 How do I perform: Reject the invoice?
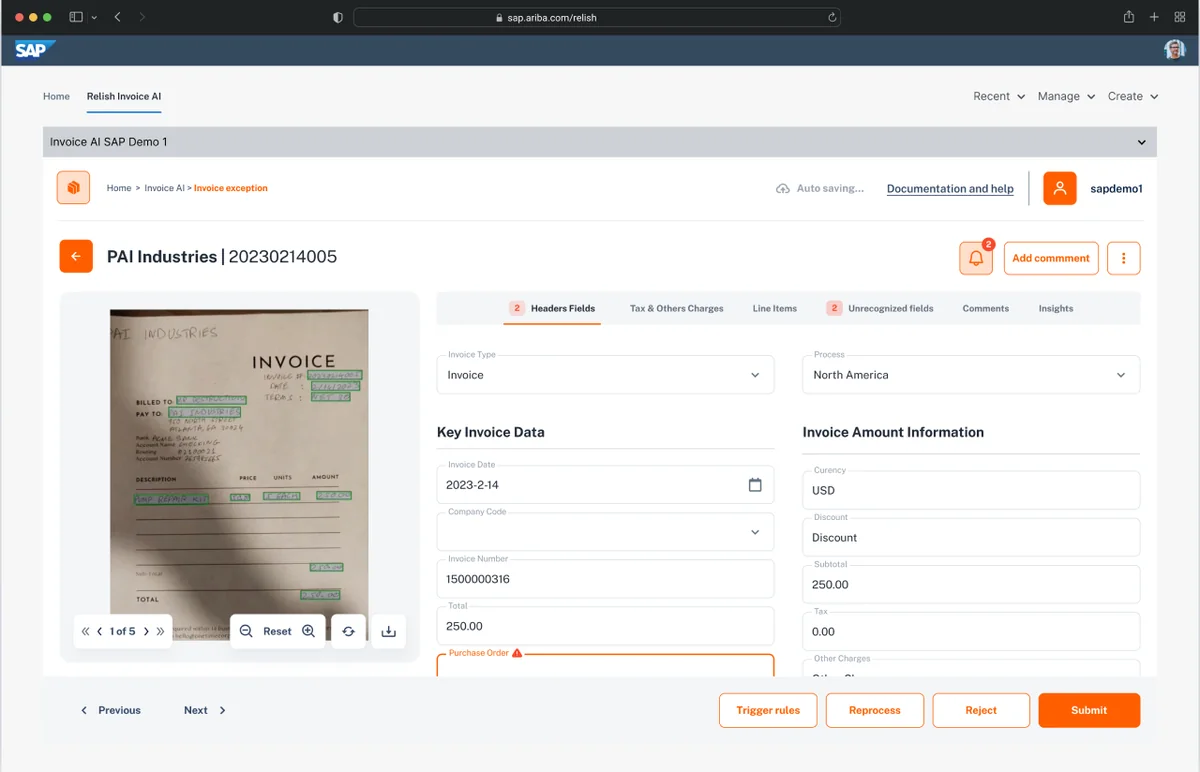pyautogui.click(x=981, y=710)
